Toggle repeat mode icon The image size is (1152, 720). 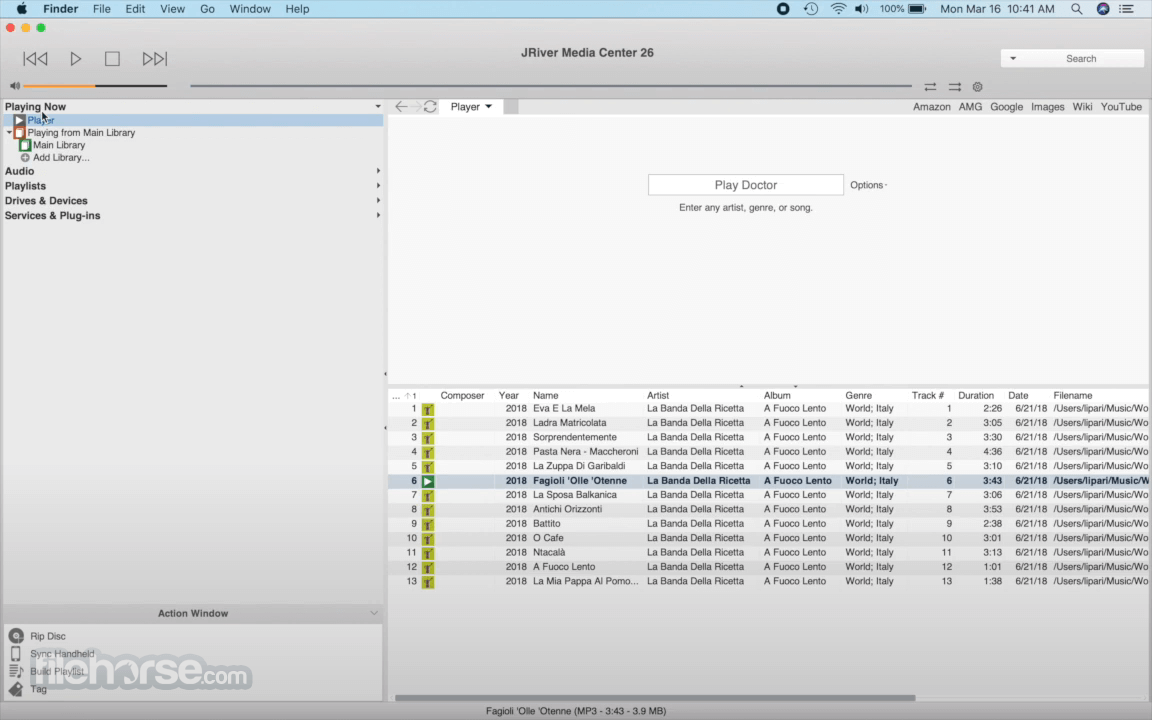(930, 87)
